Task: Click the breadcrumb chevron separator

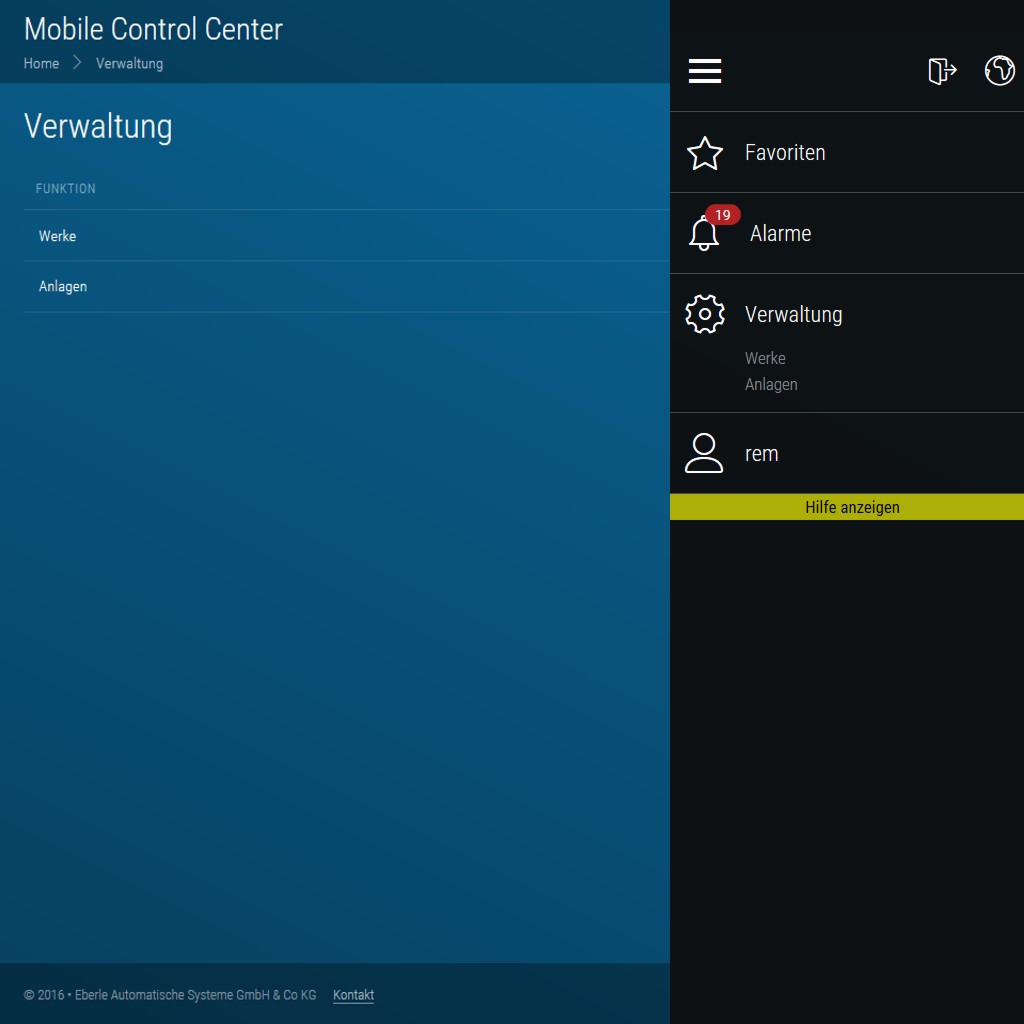Action: click(77, 63)
